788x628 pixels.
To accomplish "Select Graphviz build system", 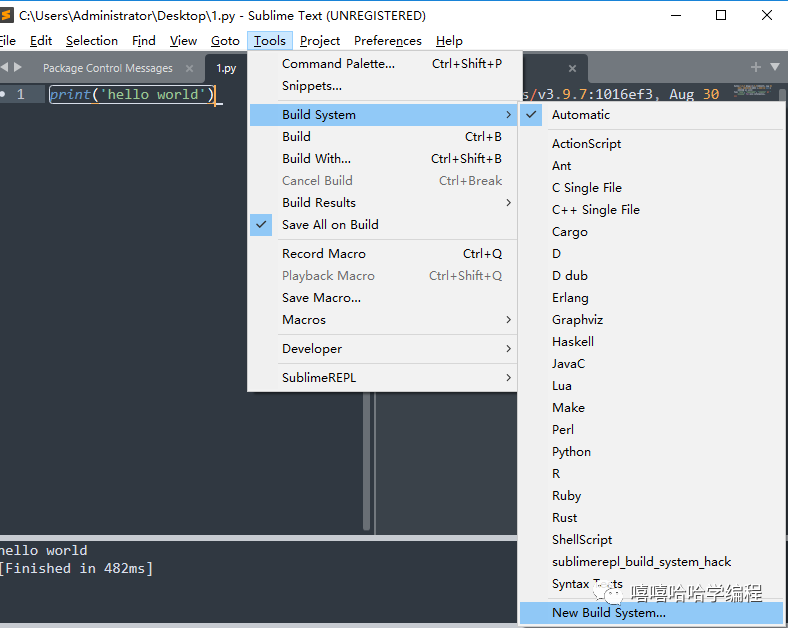I will pos(651,320).
